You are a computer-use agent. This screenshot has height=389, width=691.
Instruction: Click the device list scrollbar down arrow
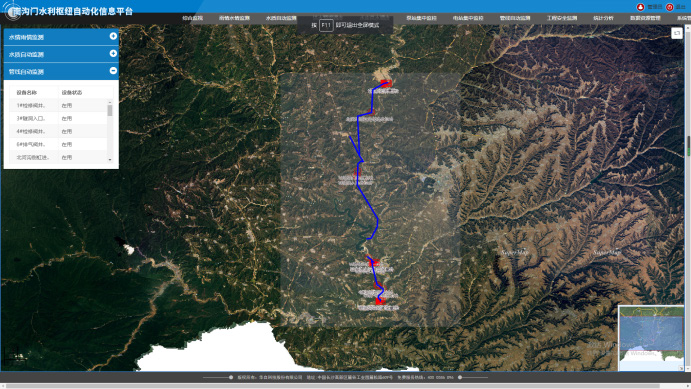(110, 160)
